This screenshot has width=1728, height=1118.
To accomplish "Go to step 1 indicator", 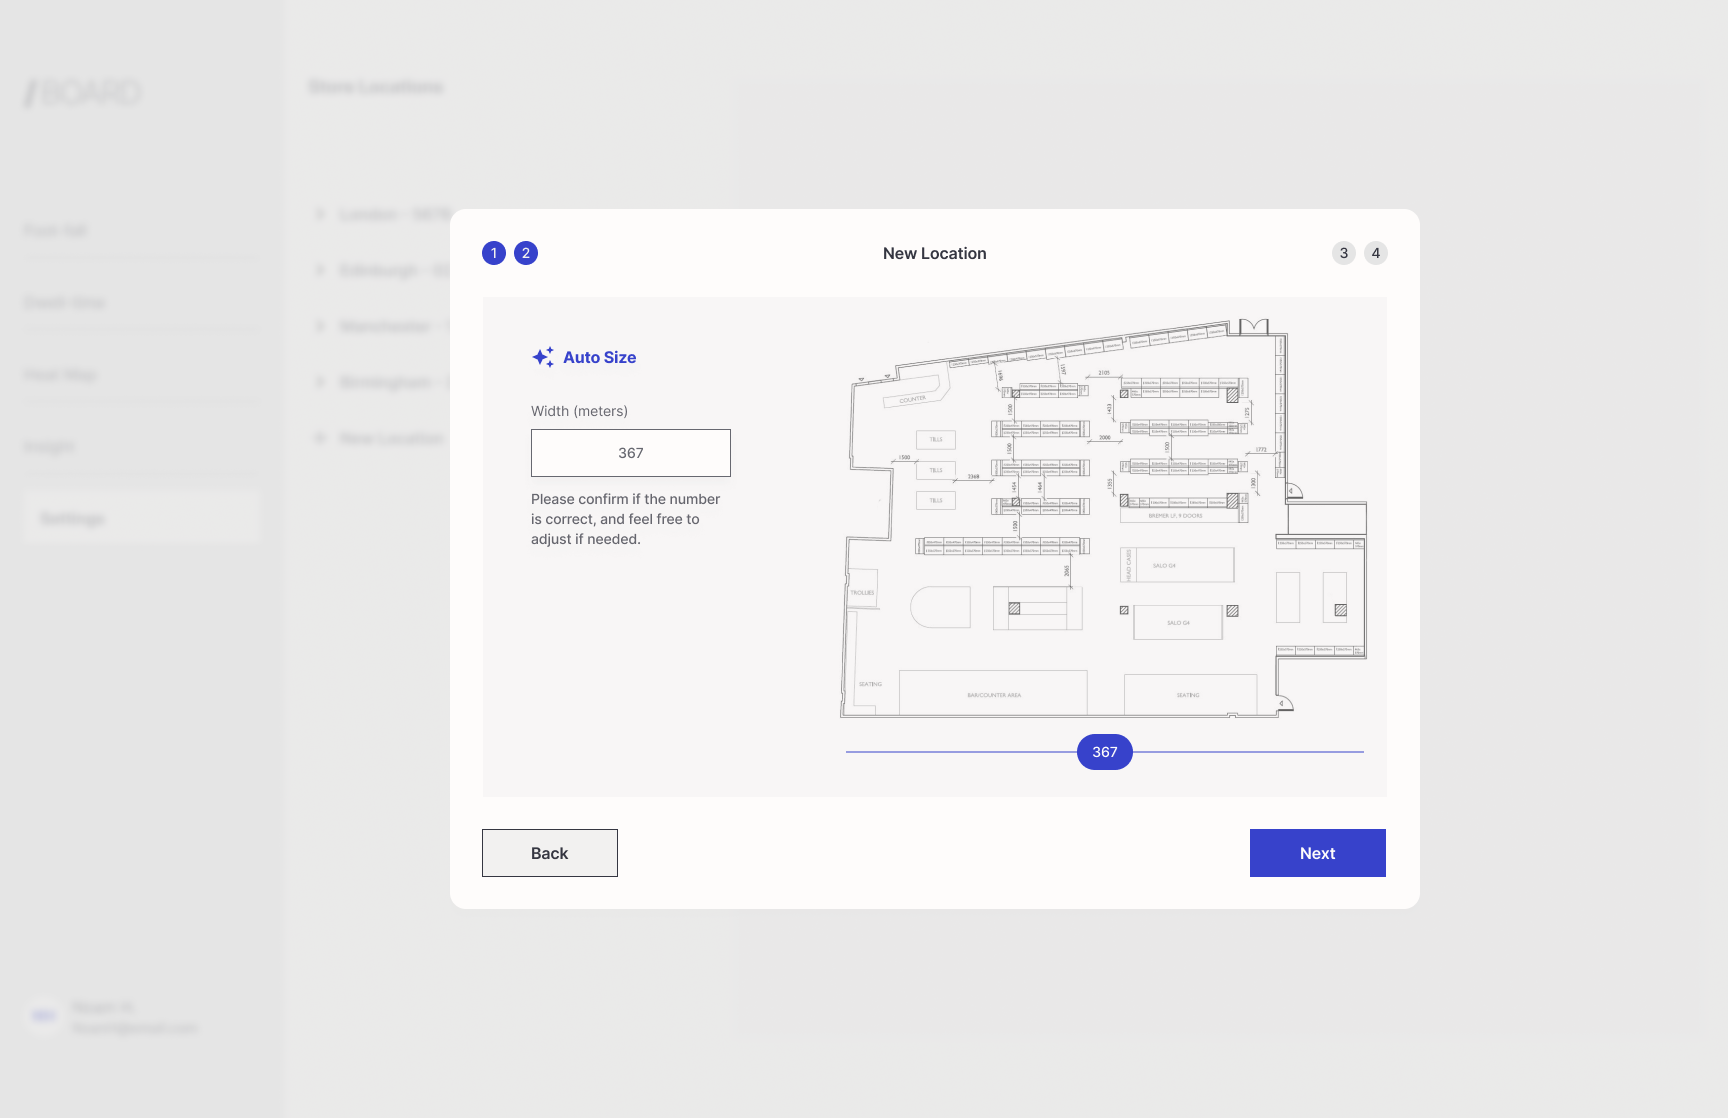I will click(494, 253).
